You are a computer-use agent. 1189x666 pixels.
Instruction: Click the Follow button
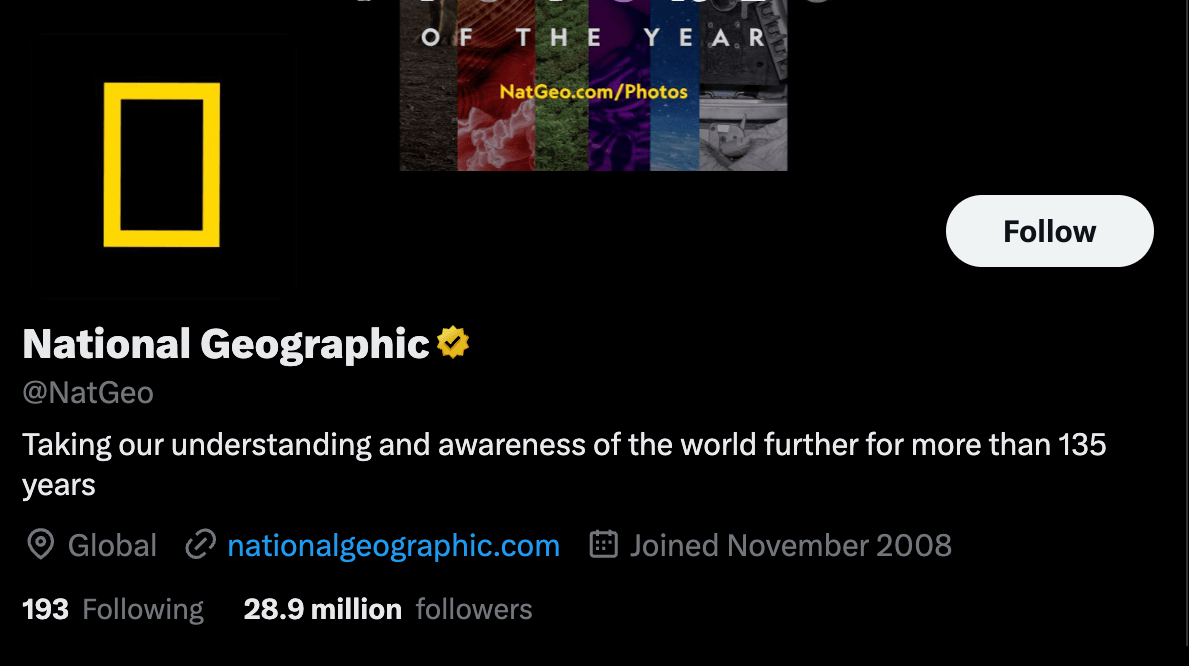(1049, 231)
